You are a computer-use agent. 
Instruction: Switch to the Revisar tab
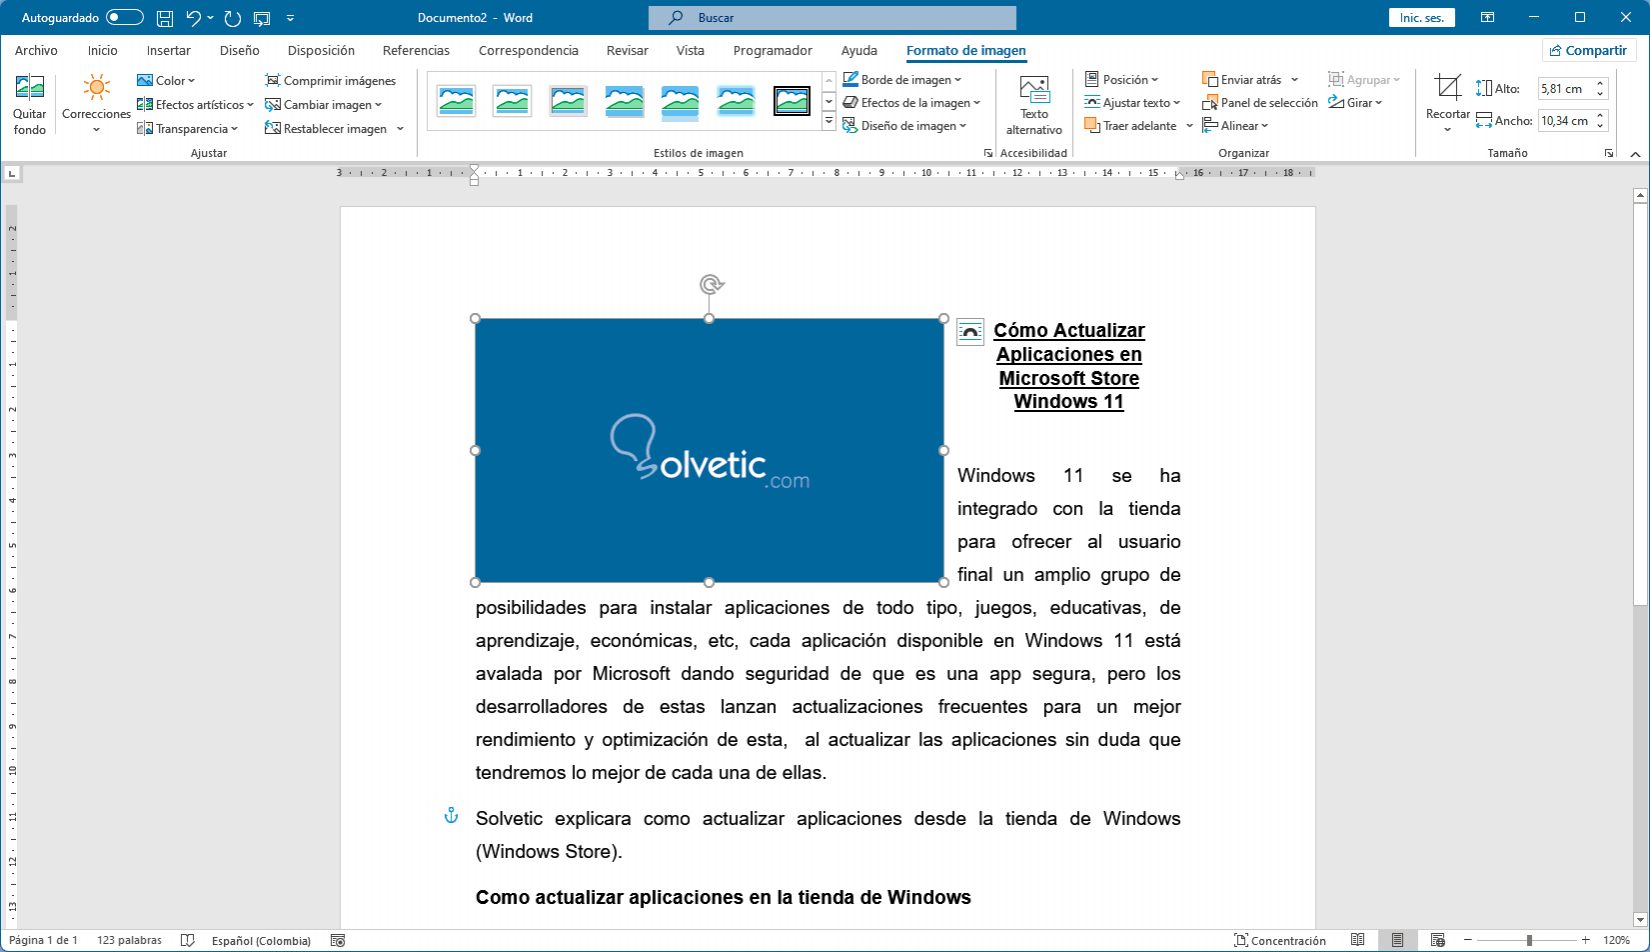pos(627,50)
